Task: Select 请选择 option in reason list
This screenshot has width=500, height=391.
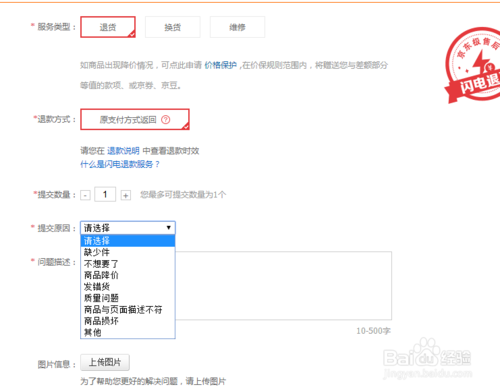Action: click(128, 241)
